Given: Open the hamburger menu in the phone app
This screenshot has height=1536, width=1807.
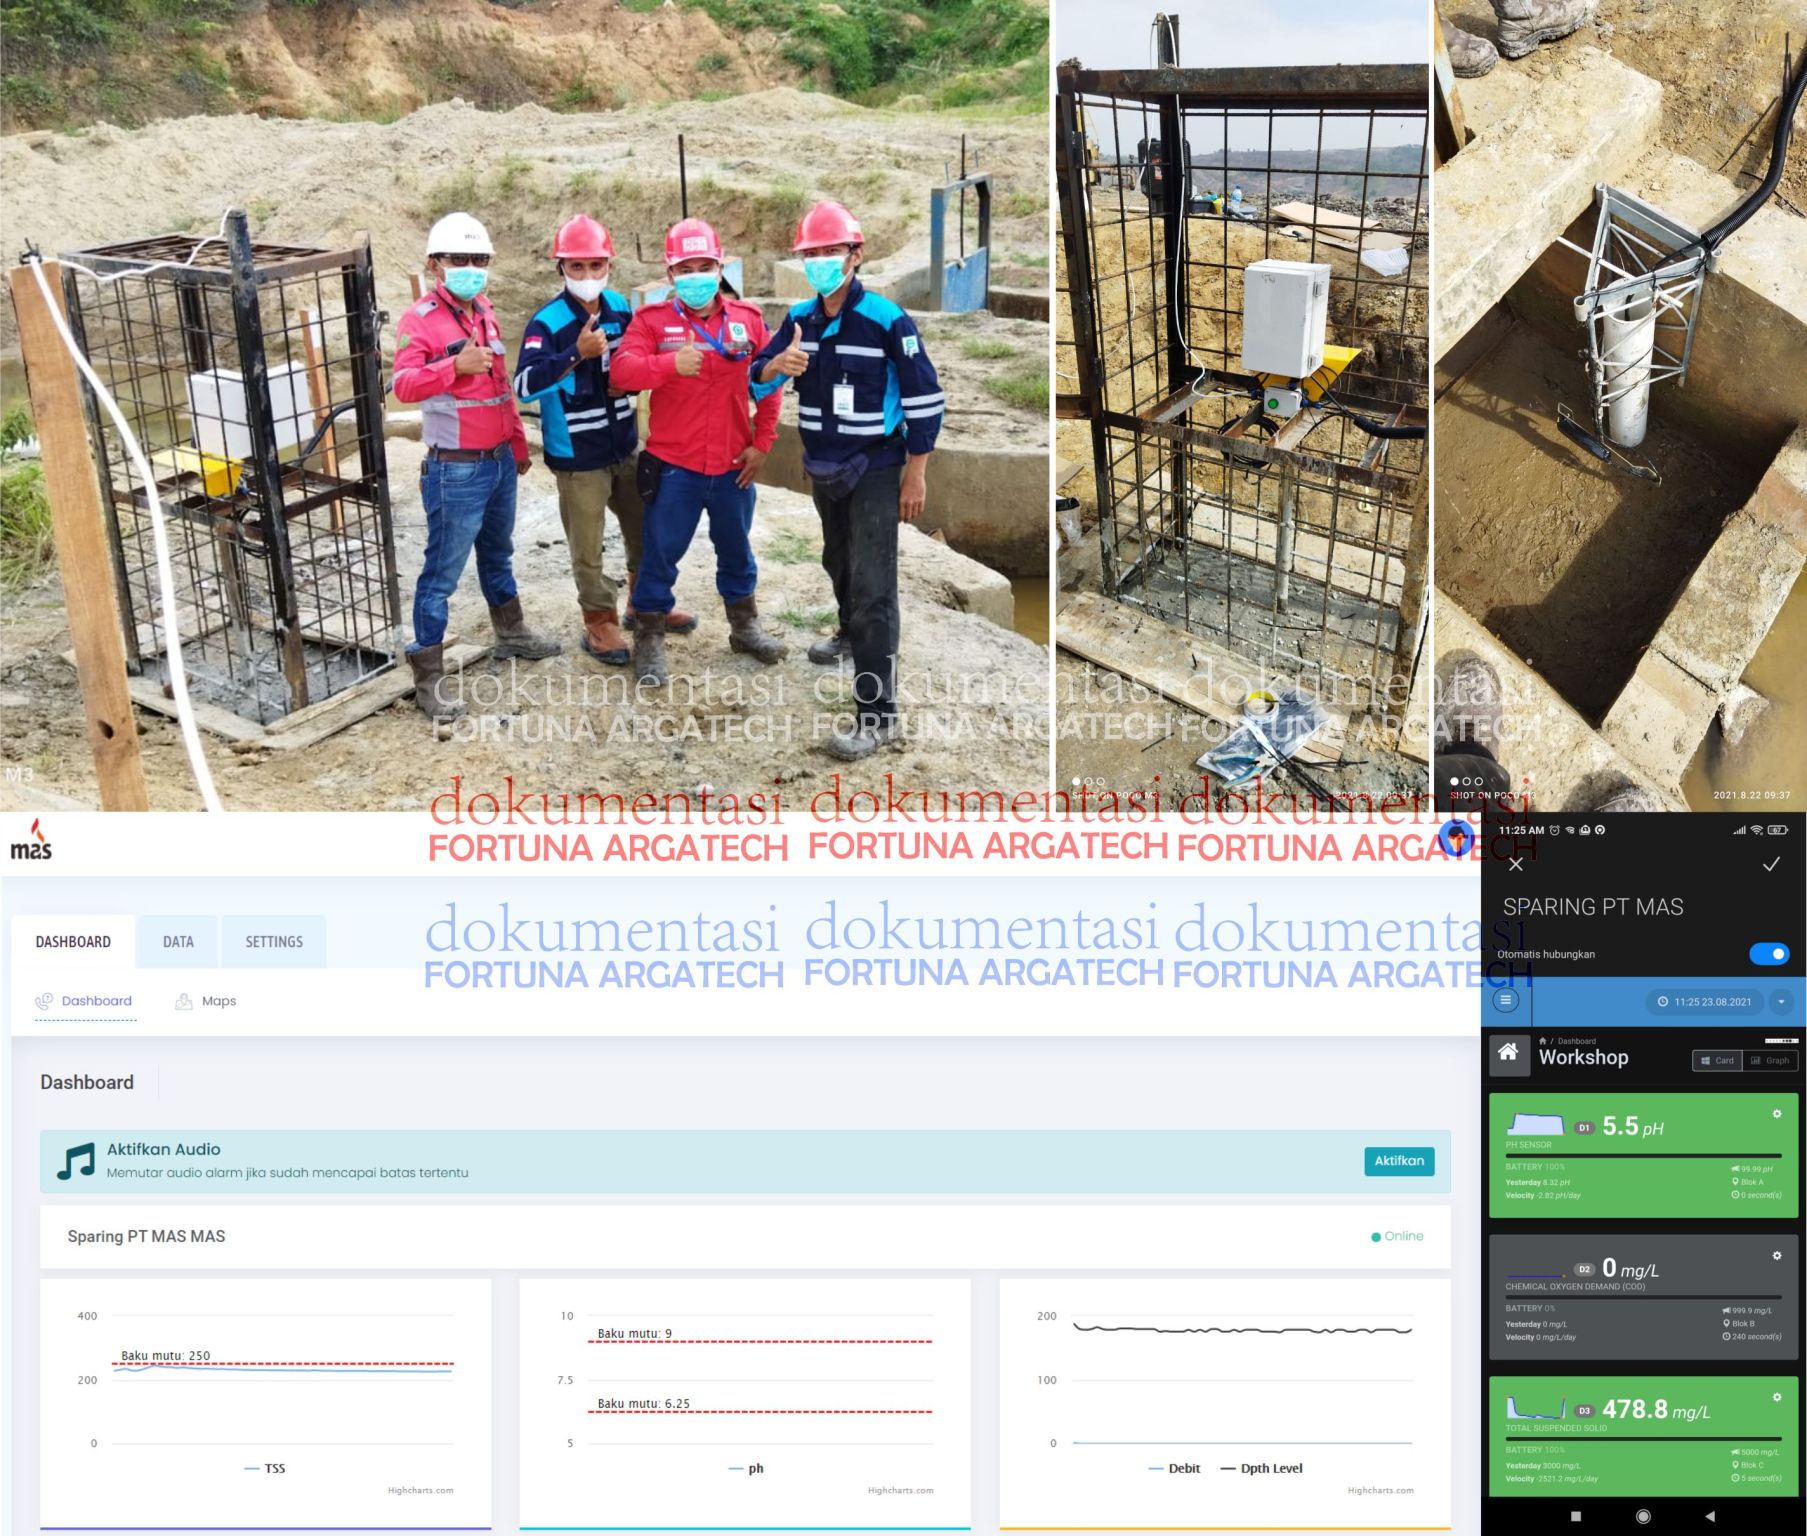Looking at the screenshot, I should point(1506,1000).
